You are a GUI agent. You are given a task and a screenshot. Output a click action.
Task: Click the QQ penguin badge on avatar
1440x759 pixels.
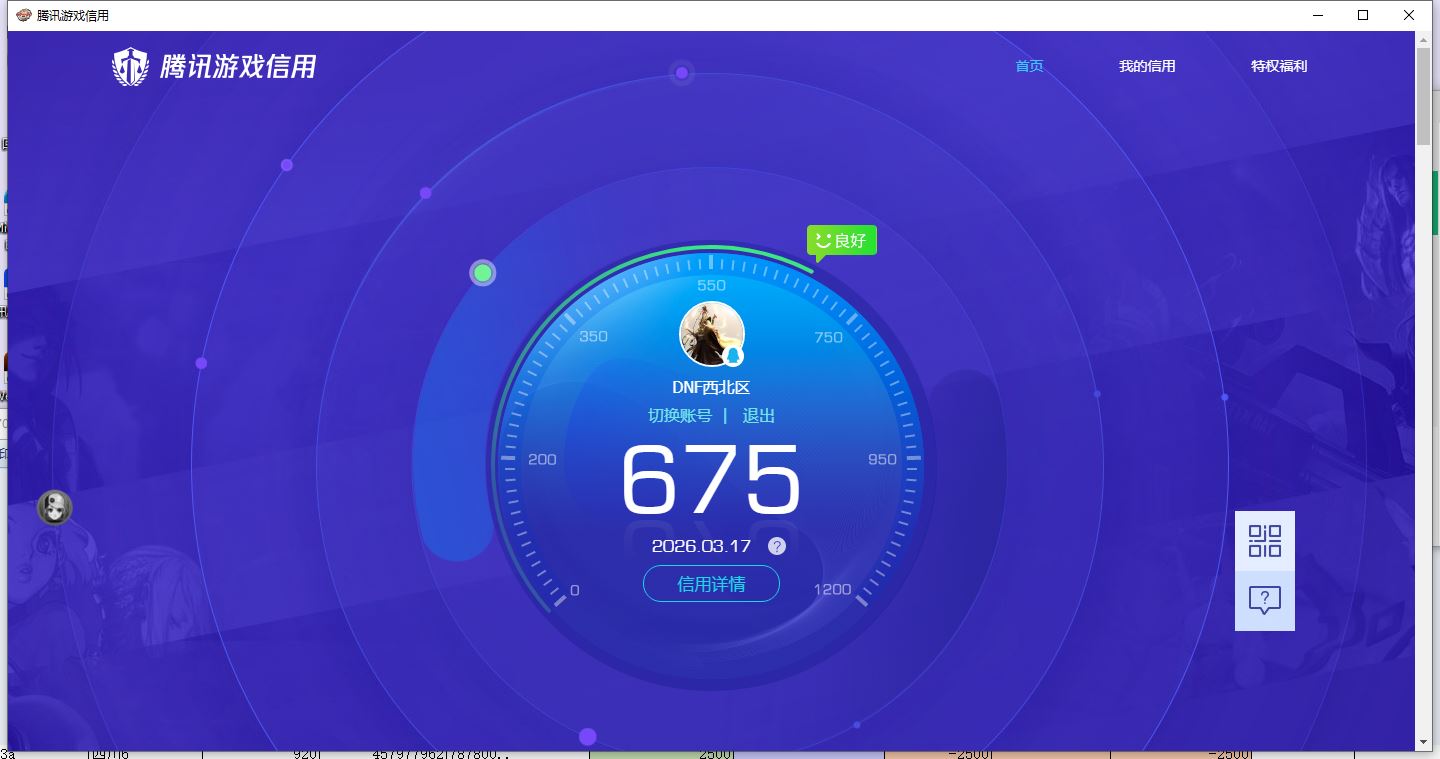point(733,356)
